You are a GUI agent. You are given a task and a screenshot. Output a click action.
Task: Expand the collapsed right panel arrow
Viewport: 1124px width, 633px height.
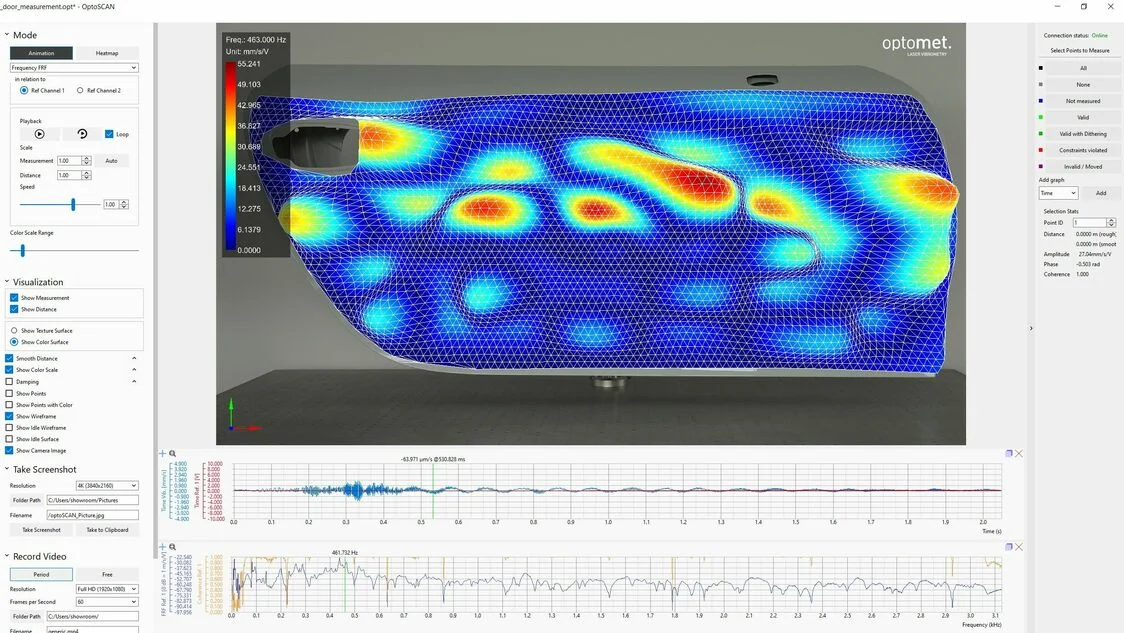click(1031, 328)
